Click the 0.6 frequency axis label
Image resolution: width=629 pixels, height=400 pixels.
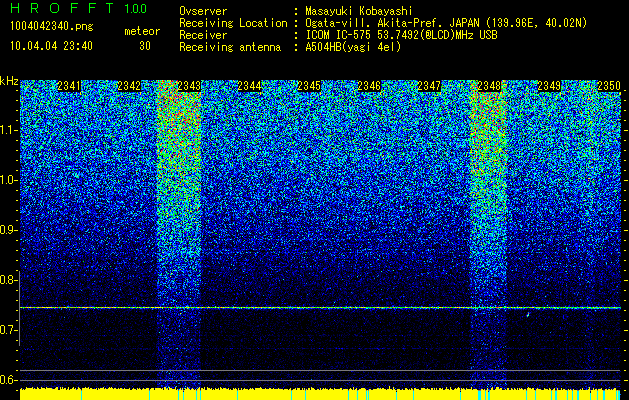tap(8, 380)
